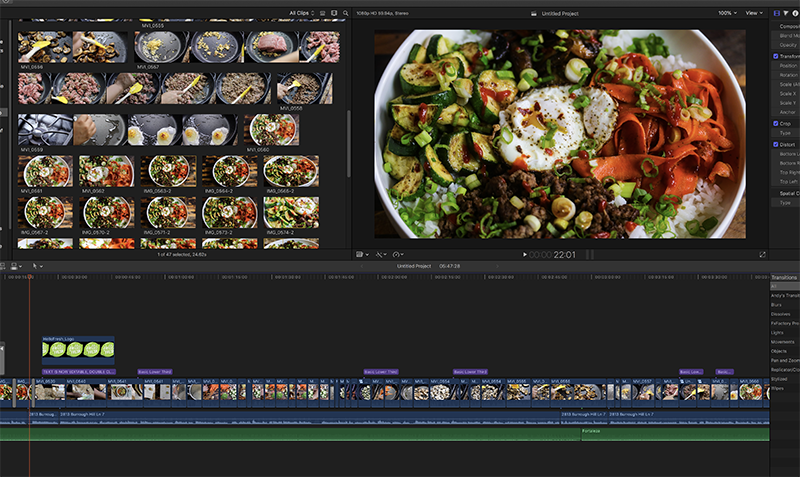Select browser clip MVI_0562 thumbnail

[107, 171]
